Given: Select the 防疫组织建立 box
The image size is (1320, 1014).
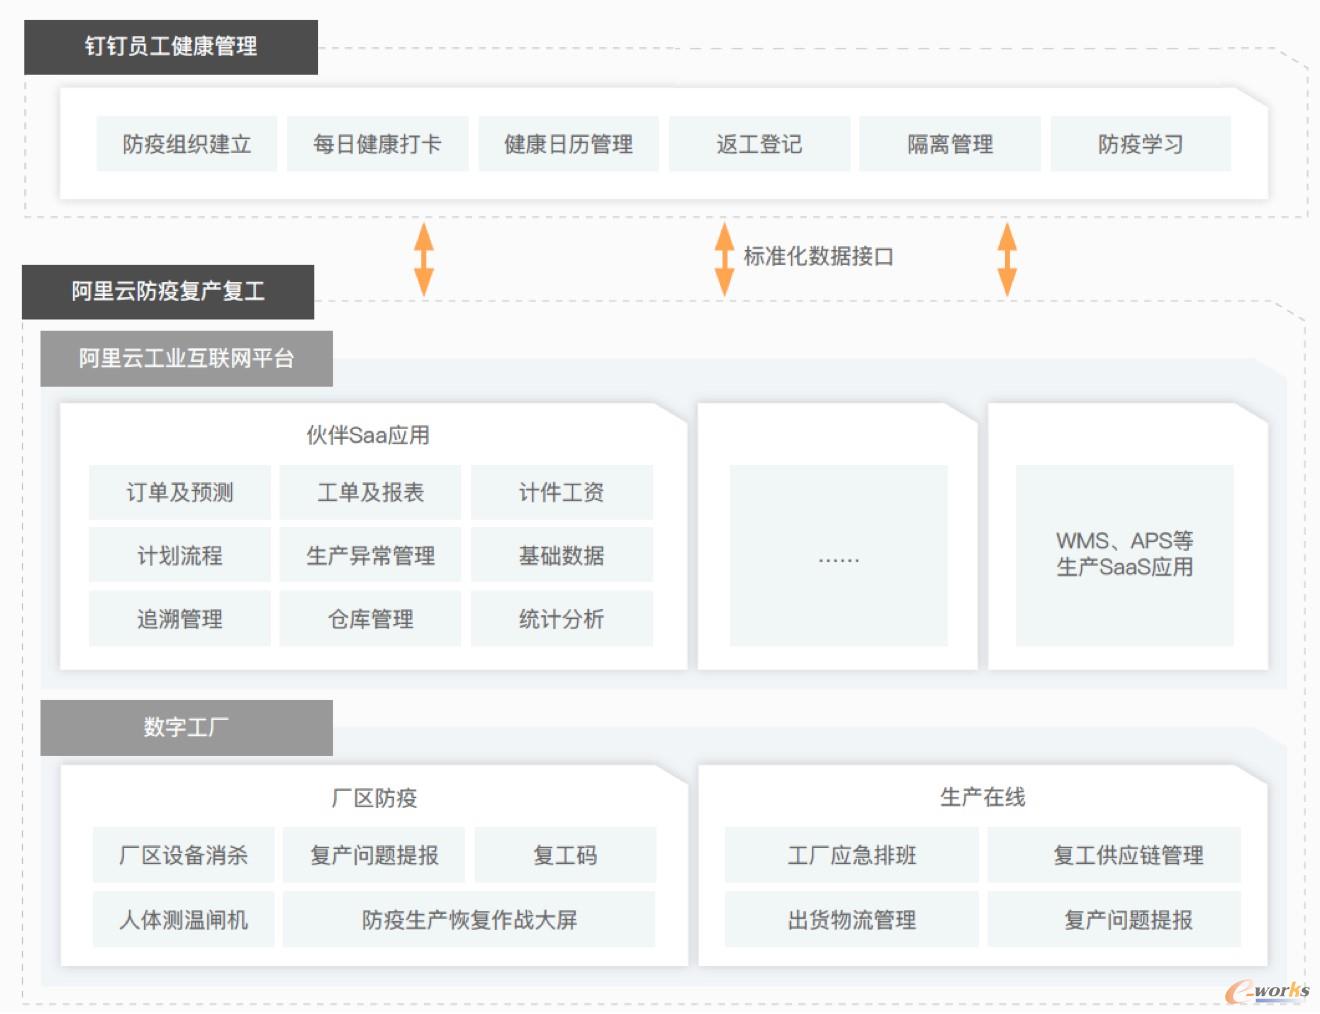Looking at the screenshot, I should (187, 144).
